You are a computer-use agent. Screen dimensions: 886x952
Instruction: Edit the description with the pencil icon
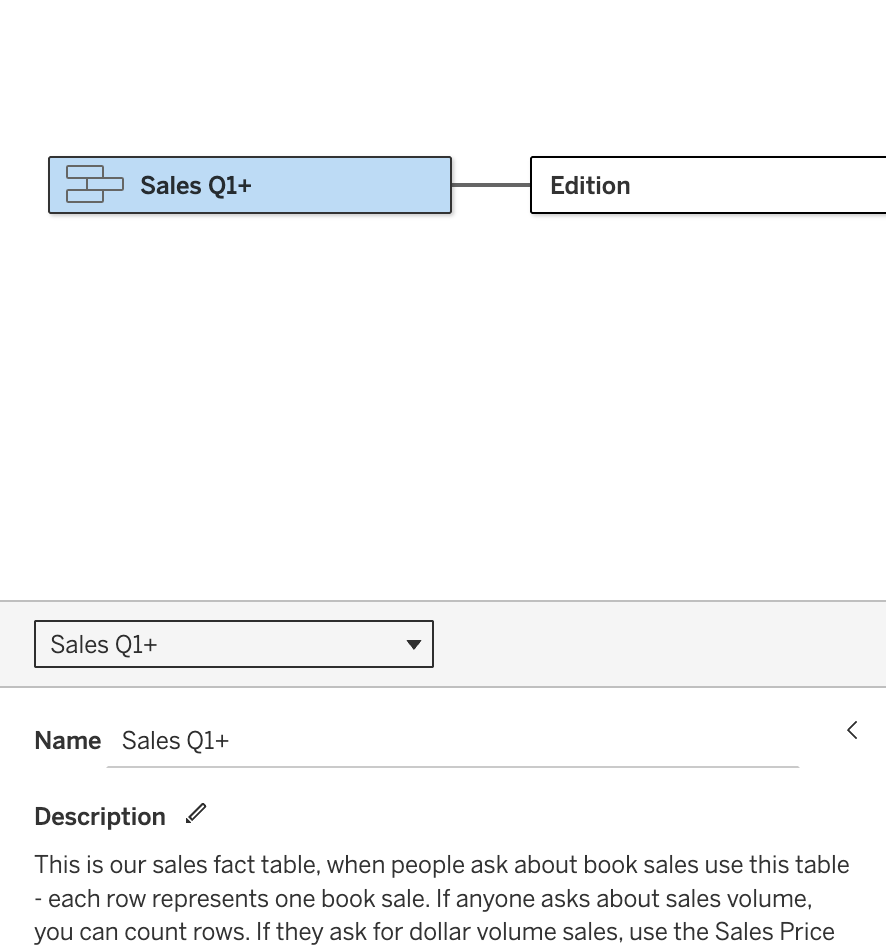[196, 814]
